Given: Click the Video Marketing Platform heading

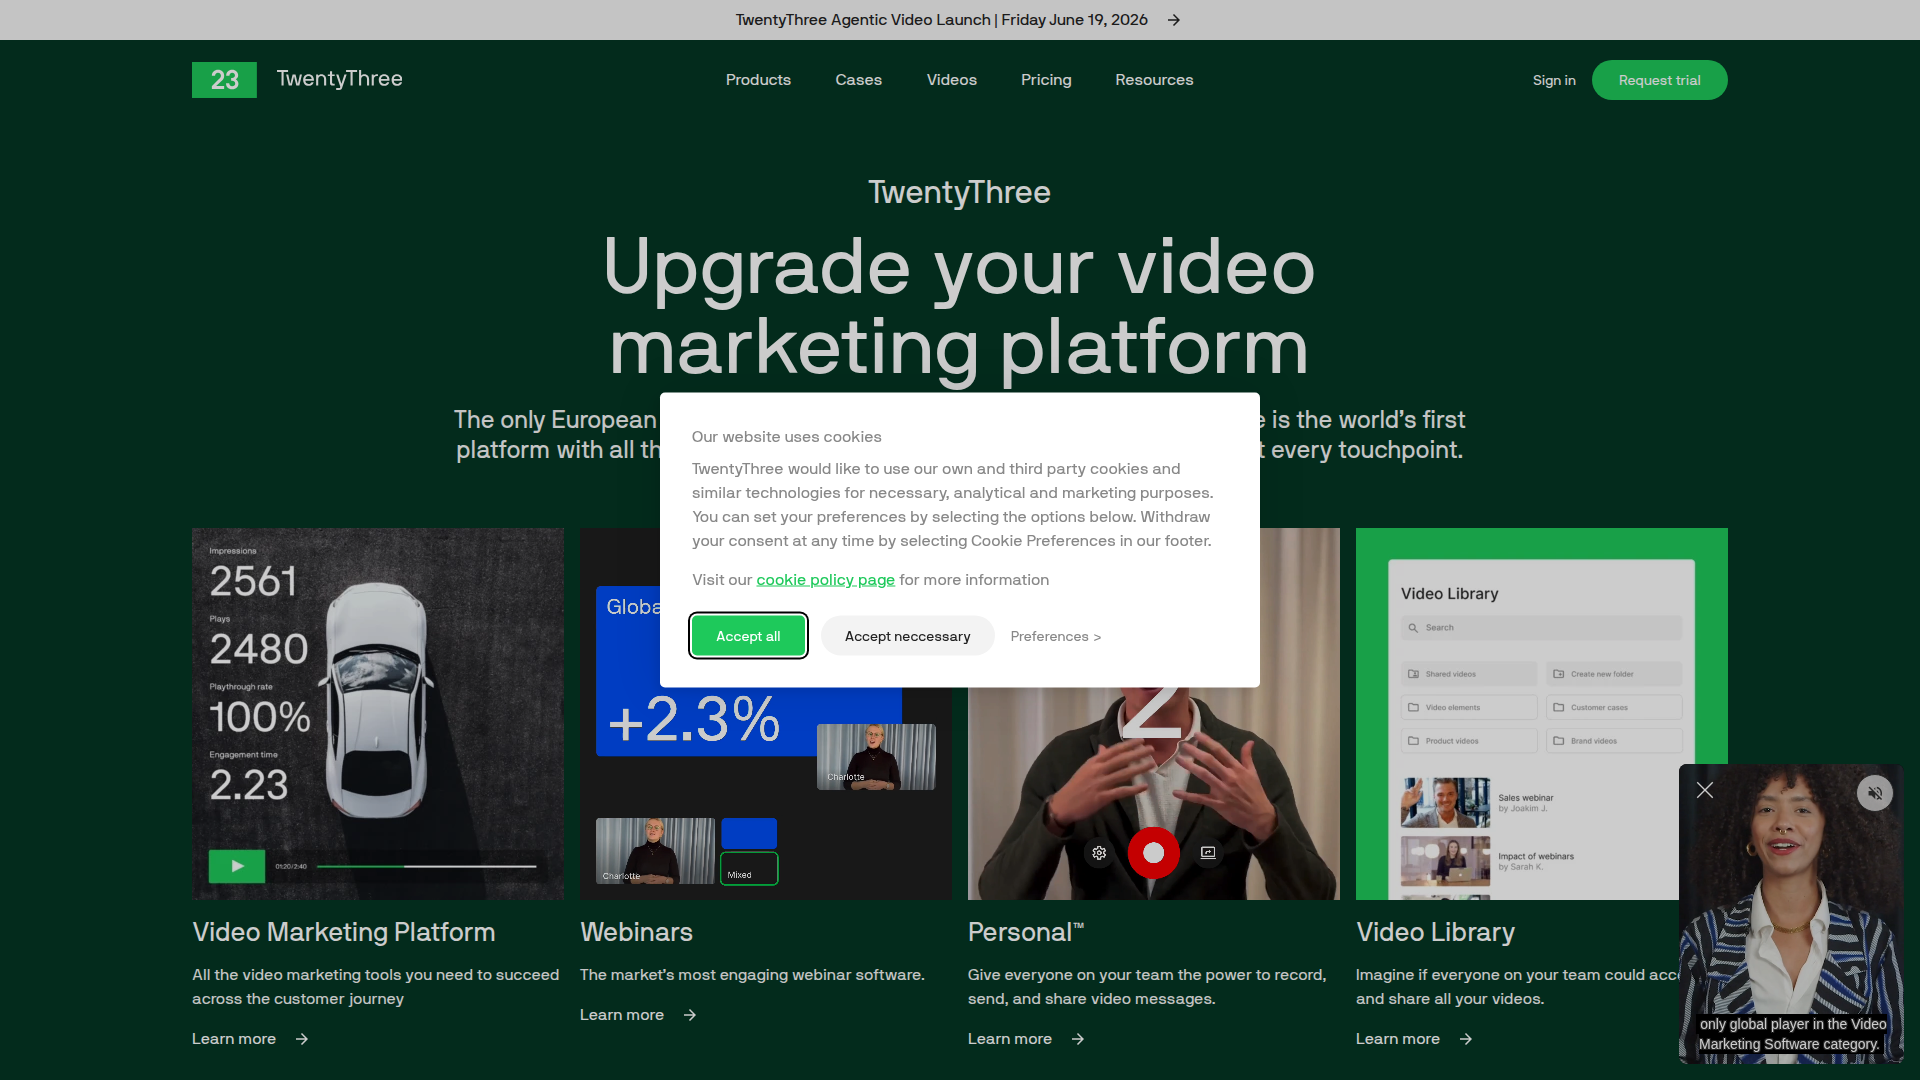Looking at the screenshot, I should click(344, 932).
